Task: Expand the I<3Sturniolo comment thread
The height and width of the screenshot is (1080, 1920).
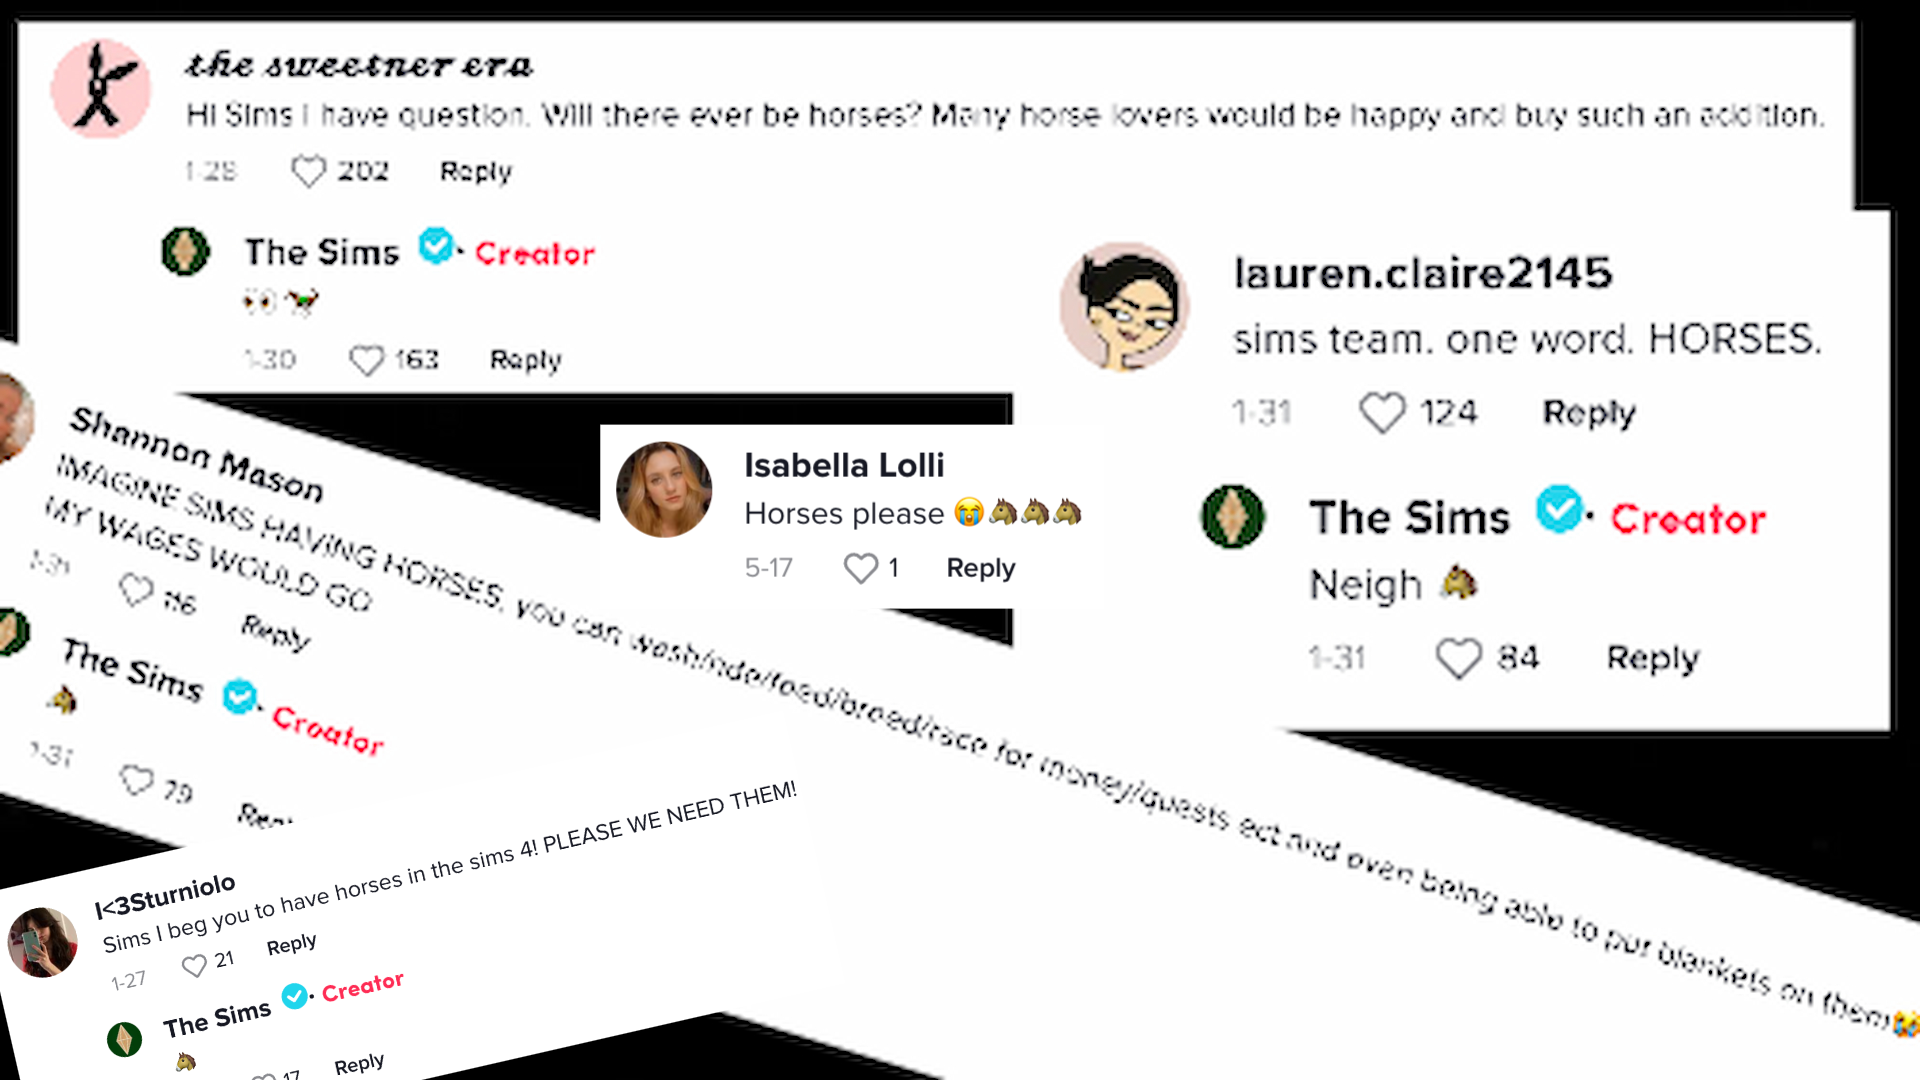Action: [290, 944]
